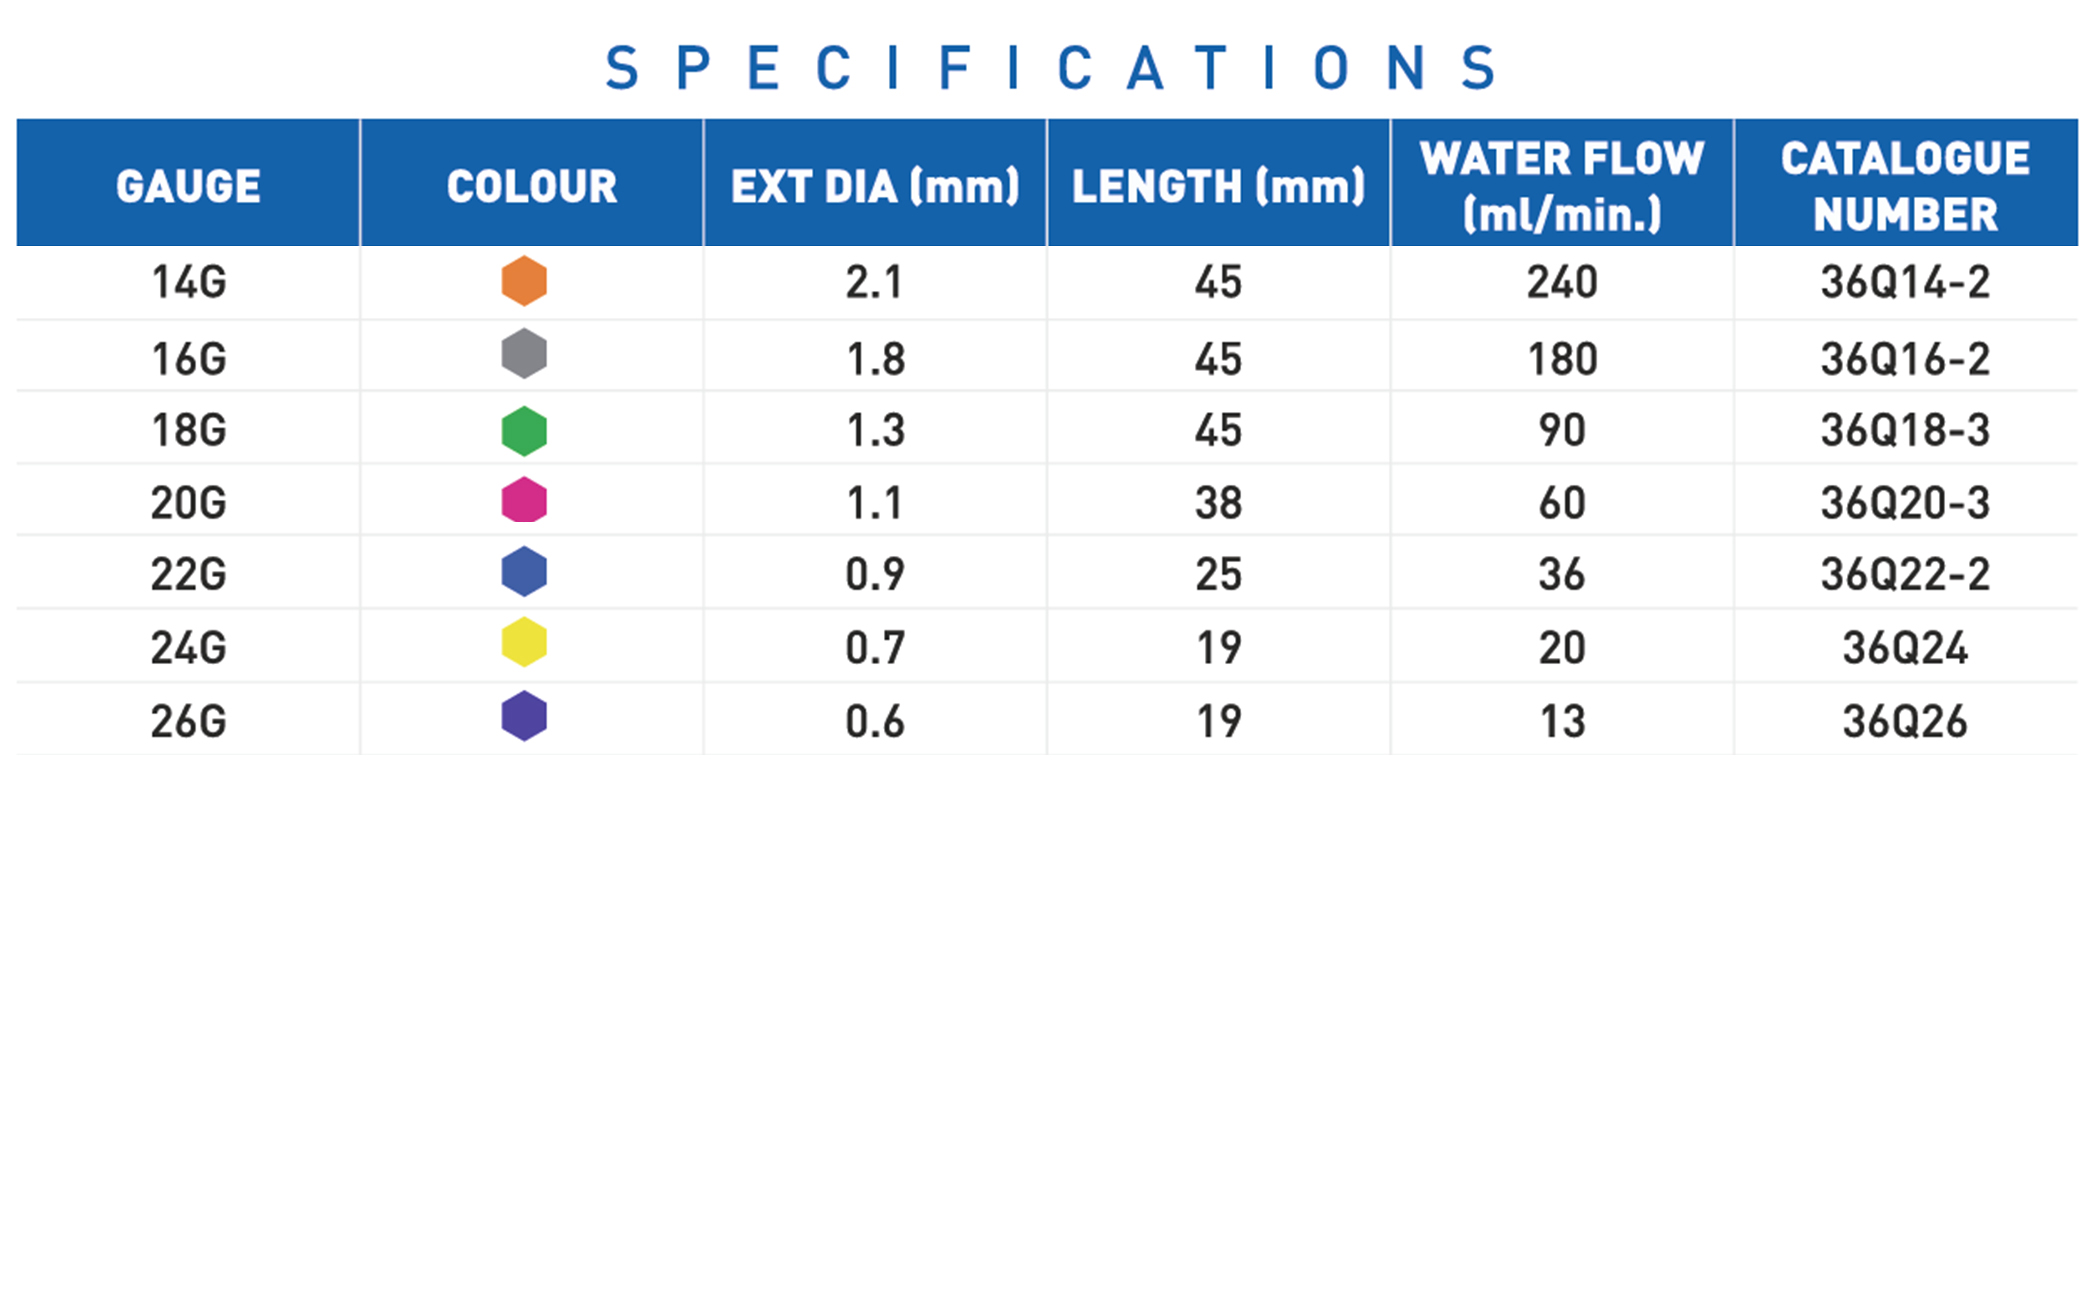This screenshot has width=2100, height=1316.
Task: Select the grey hexagon in 16G row
Action: (x=524, y=354)
